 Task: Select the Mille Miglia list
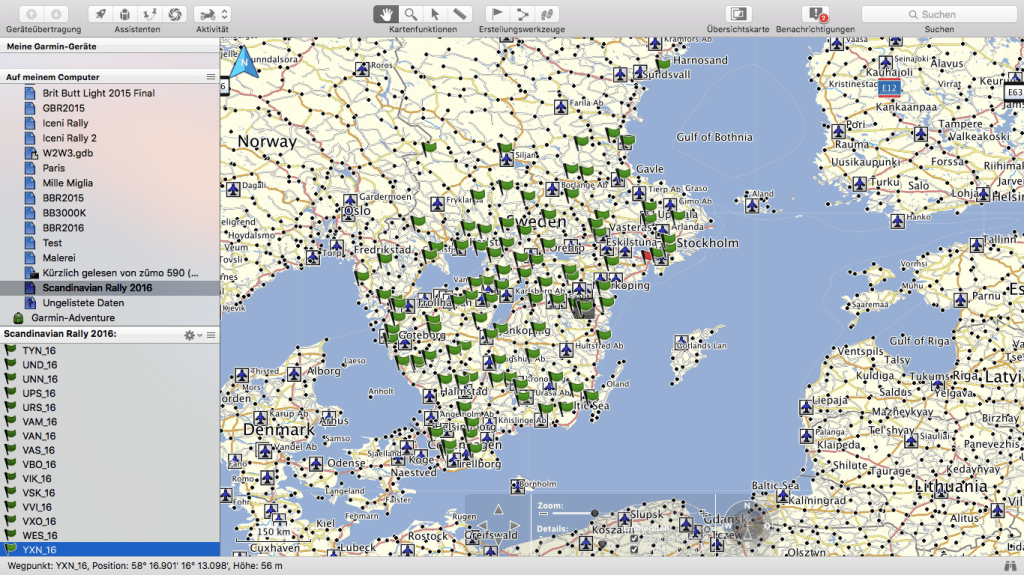[68, 183]
